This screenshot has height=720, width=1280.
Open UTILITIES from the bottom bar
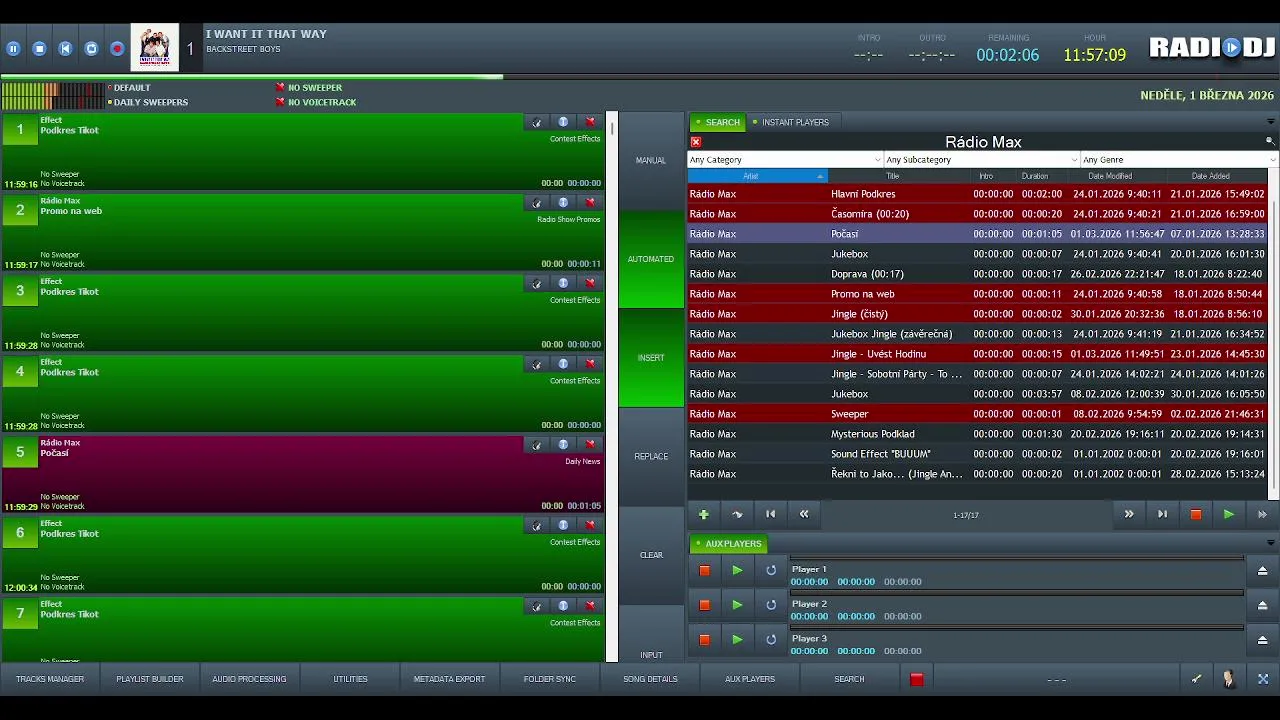350,679
